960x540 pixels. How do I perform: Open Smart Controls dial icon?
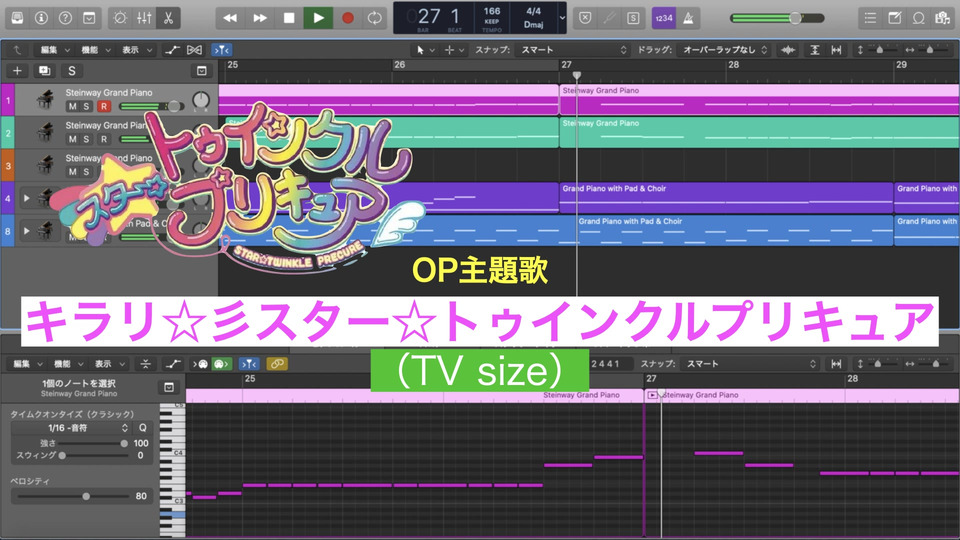point(120,18)
